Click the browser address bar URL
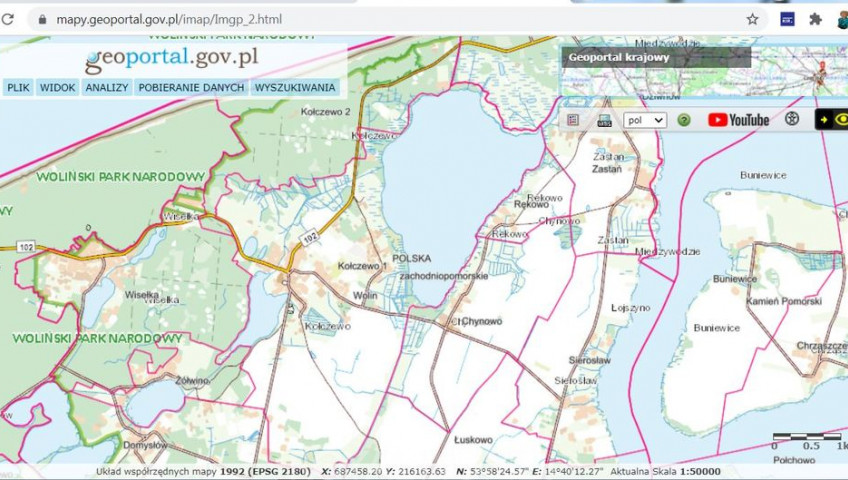Image resolution: width=848 pixels, height=480 pixels. (169, 19)
